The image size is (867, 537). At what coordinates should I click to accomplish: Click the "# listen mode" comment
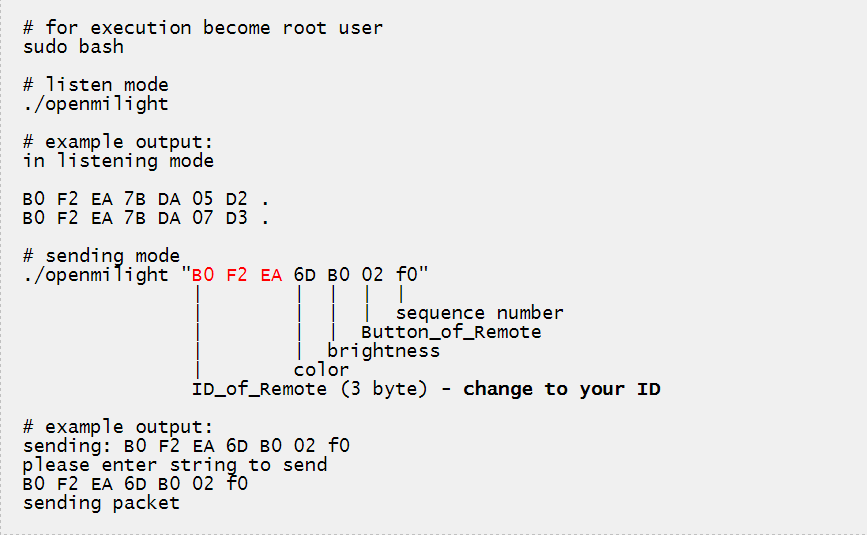[x=95, y=84]
